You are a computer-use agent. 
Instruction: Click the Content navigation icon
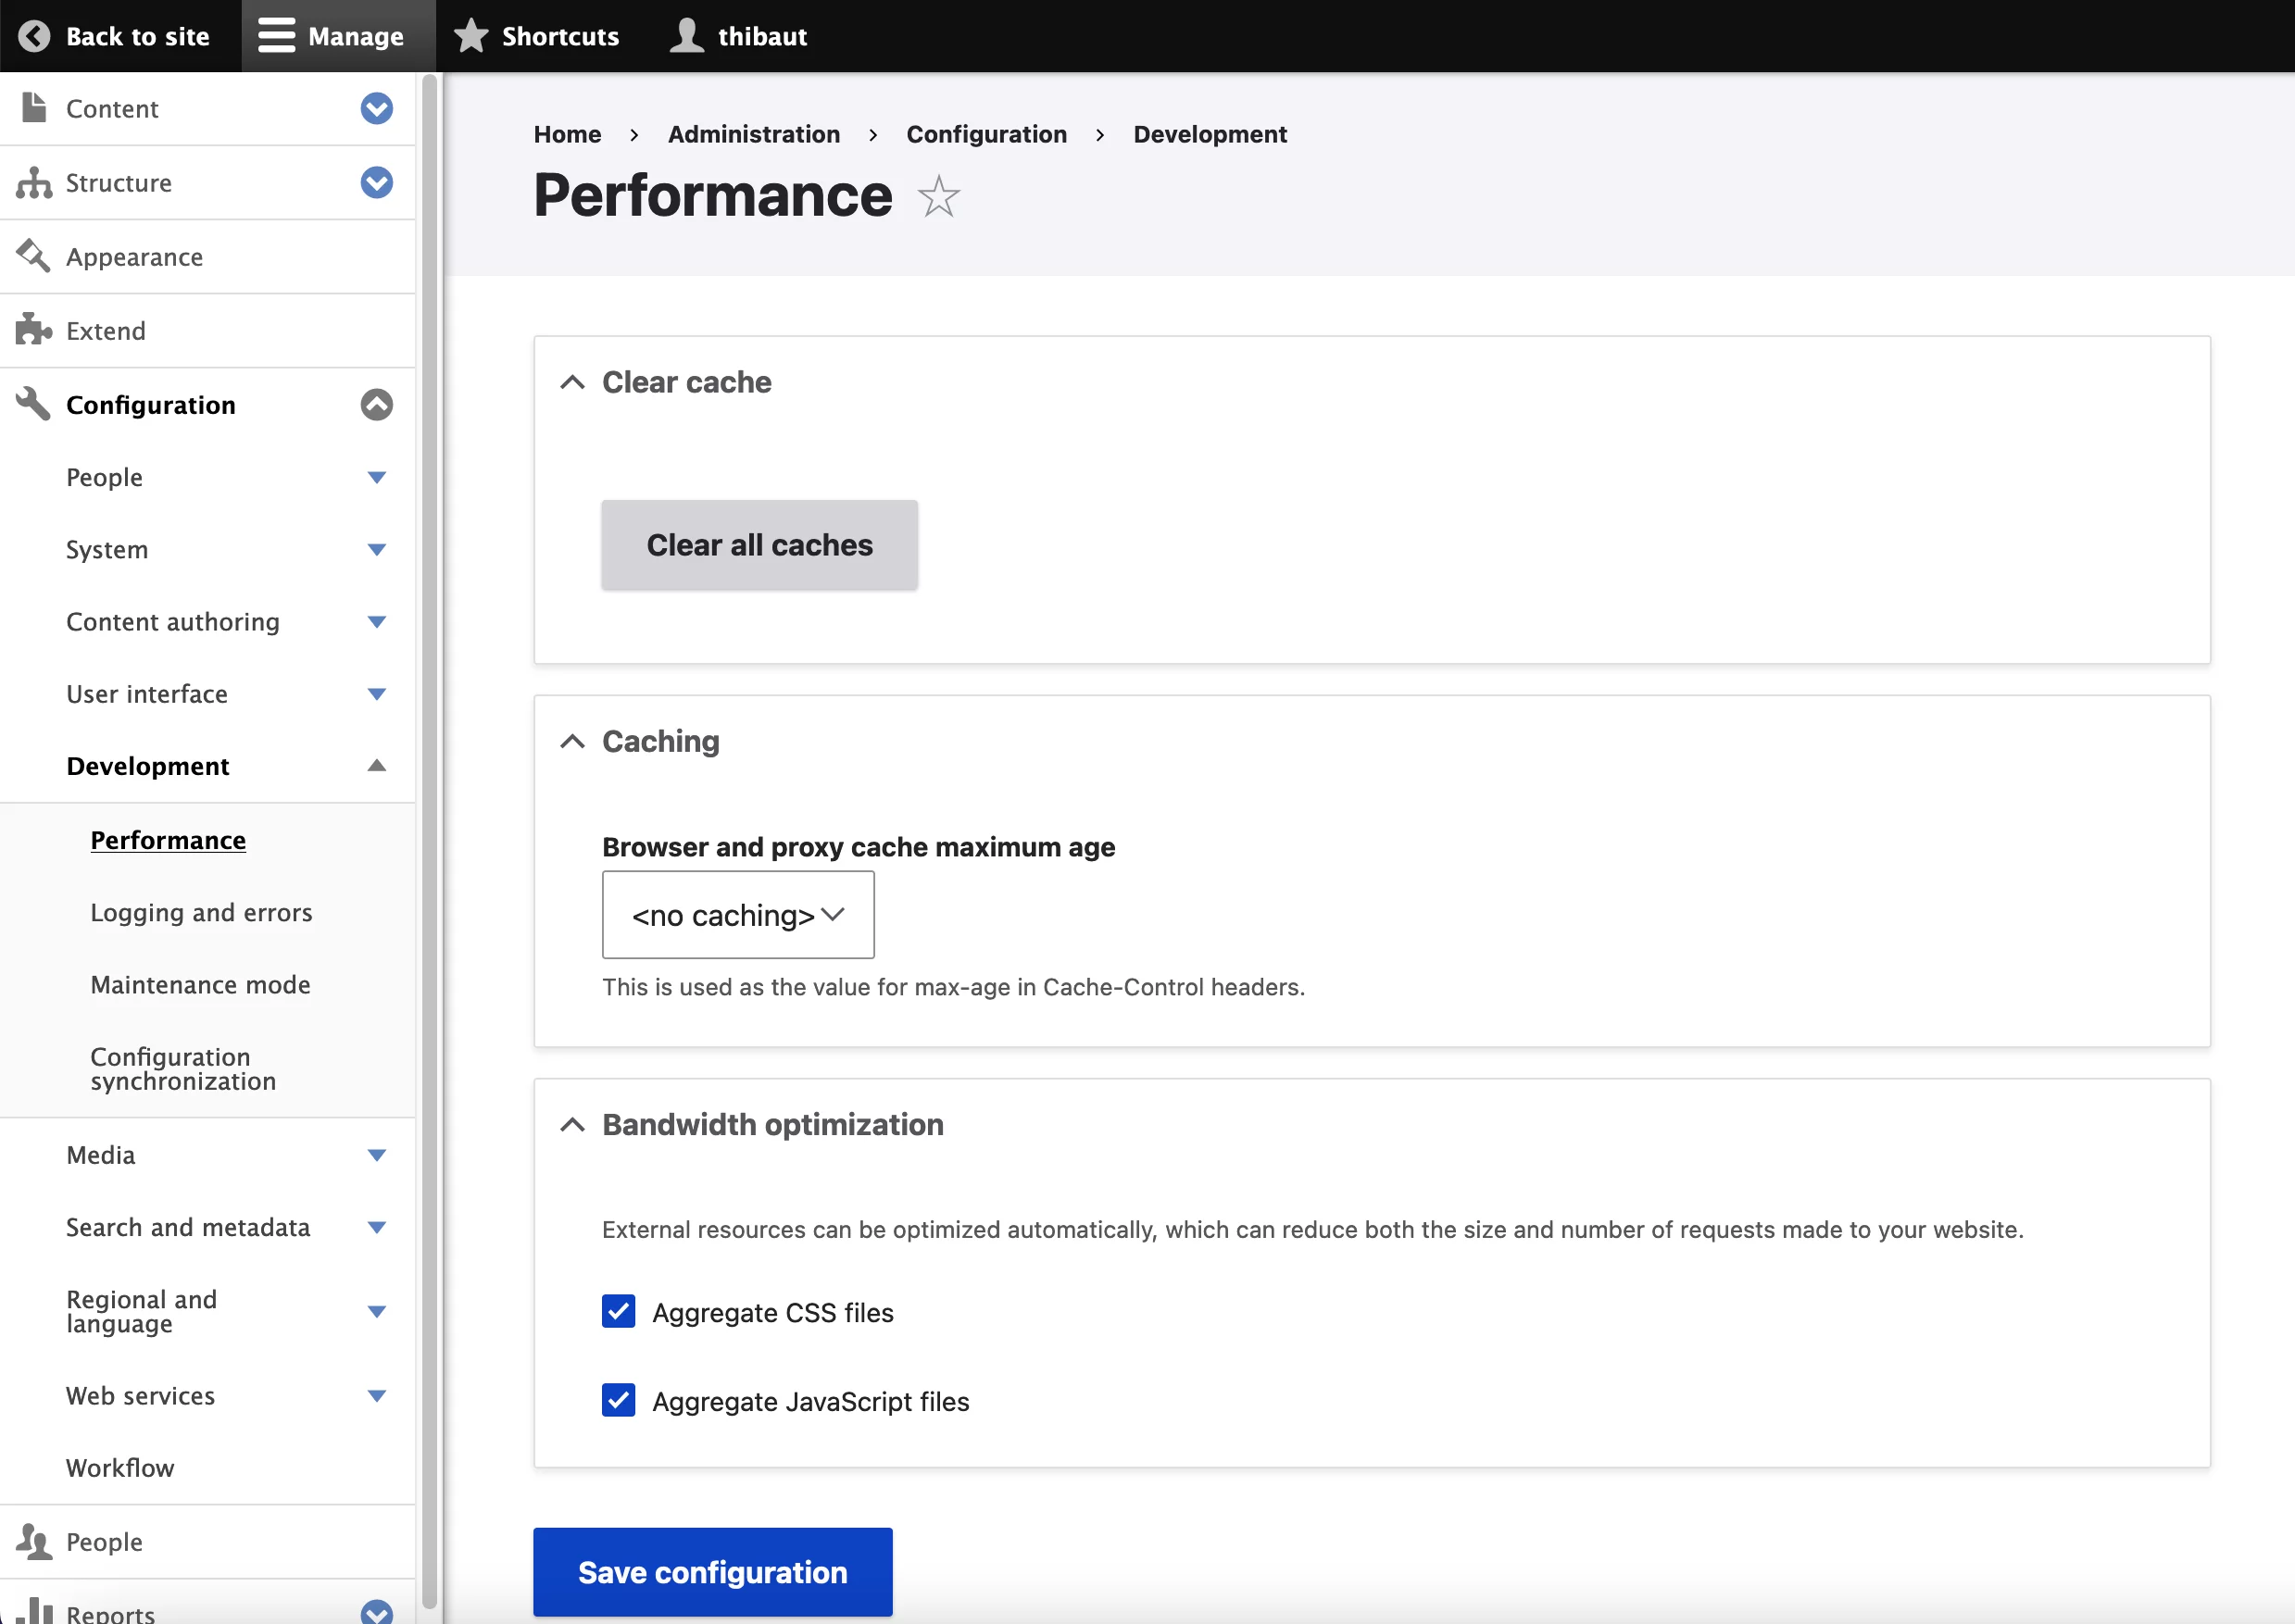(x=35, y=109)
